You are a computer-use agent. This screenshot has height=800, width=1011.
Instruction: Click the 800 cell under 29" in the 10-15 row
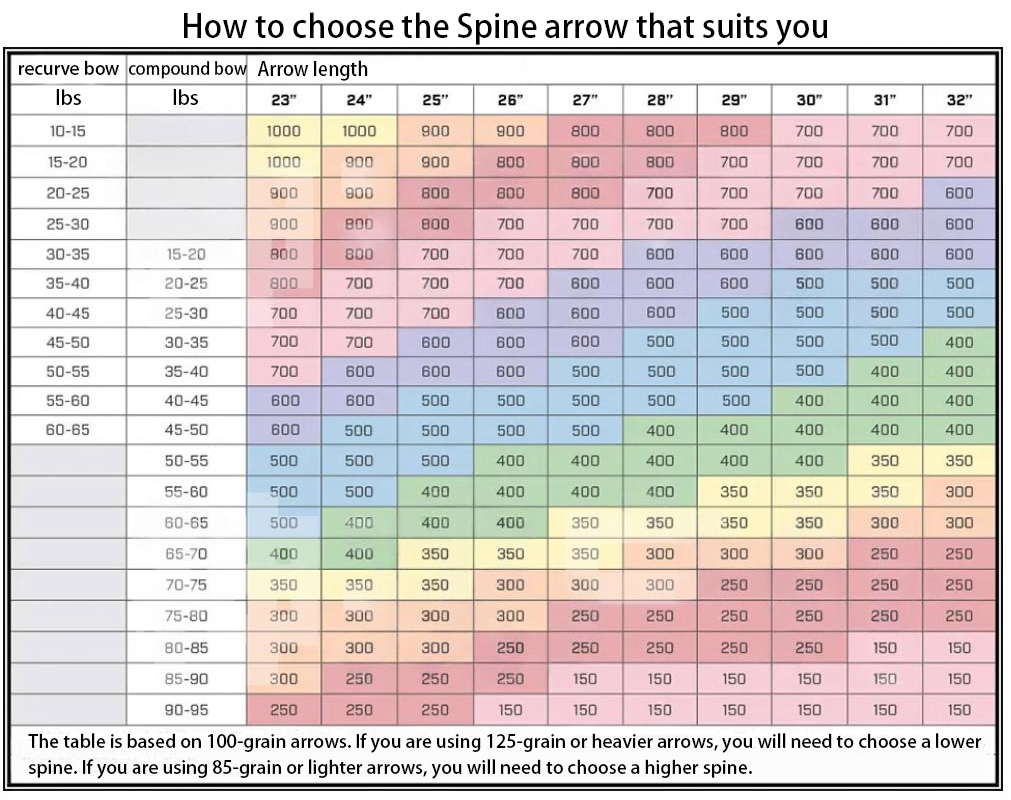pos(734,131)
